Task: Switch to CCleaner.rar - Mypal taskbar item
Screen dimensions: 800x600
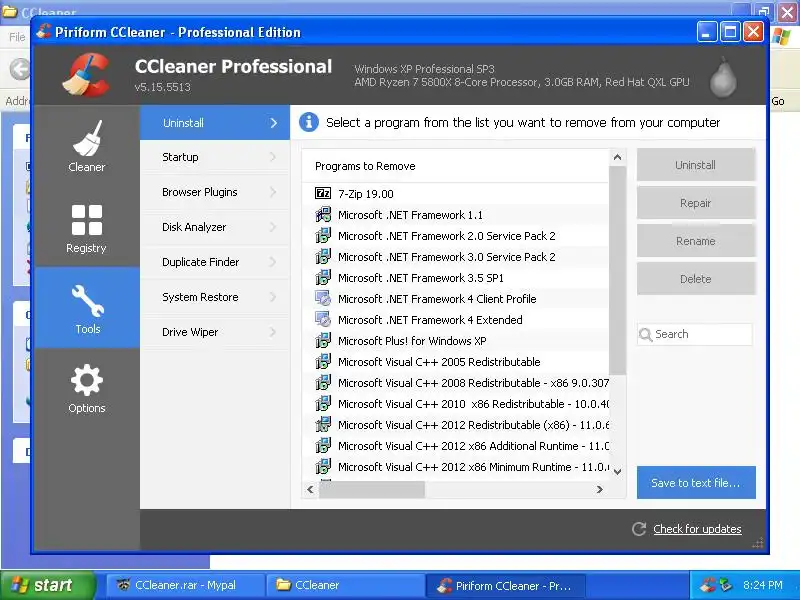Action: click(185, 585)
